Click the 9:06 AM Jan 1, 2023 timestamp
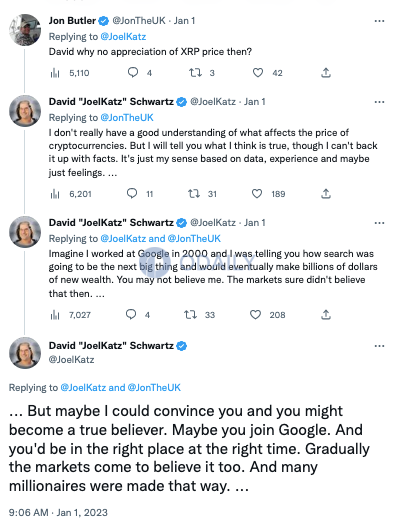This screenshot has height=526, width=395. point(58,513)
